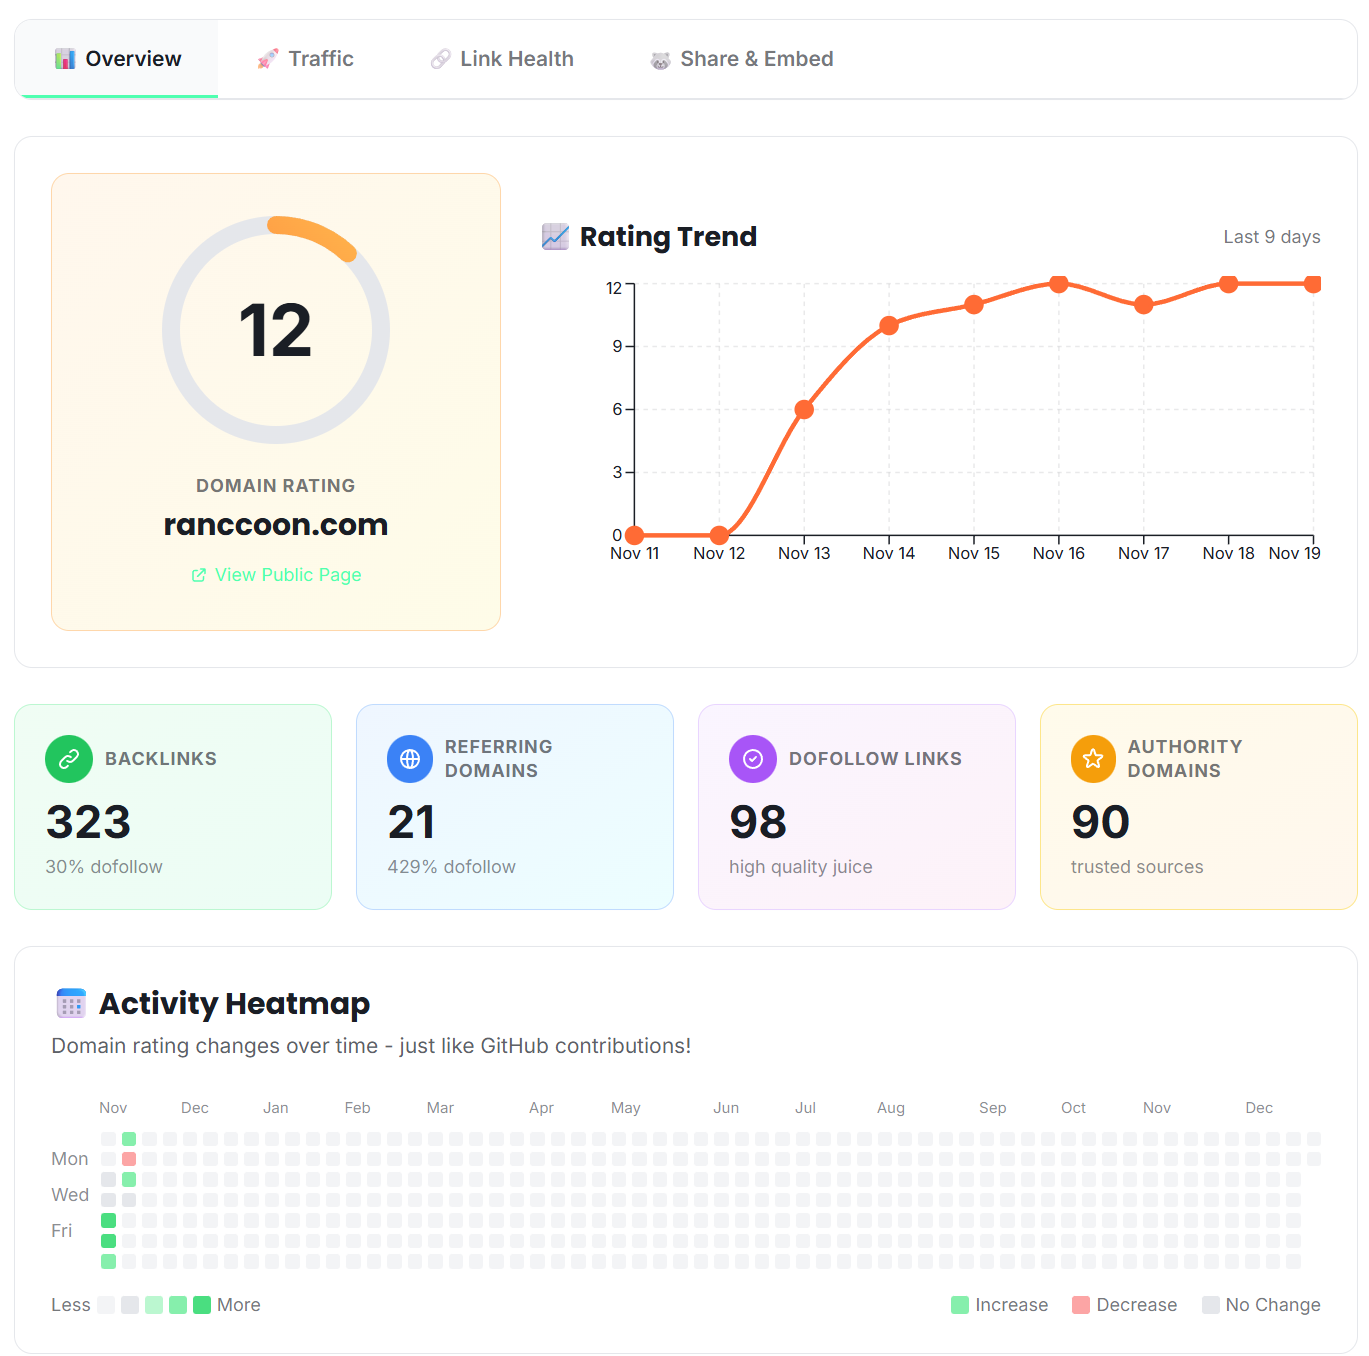Viewport: 1369px width, 1356px height.
Task: Click the Nov 16 data point on chart
Action: click(1058, 284)
